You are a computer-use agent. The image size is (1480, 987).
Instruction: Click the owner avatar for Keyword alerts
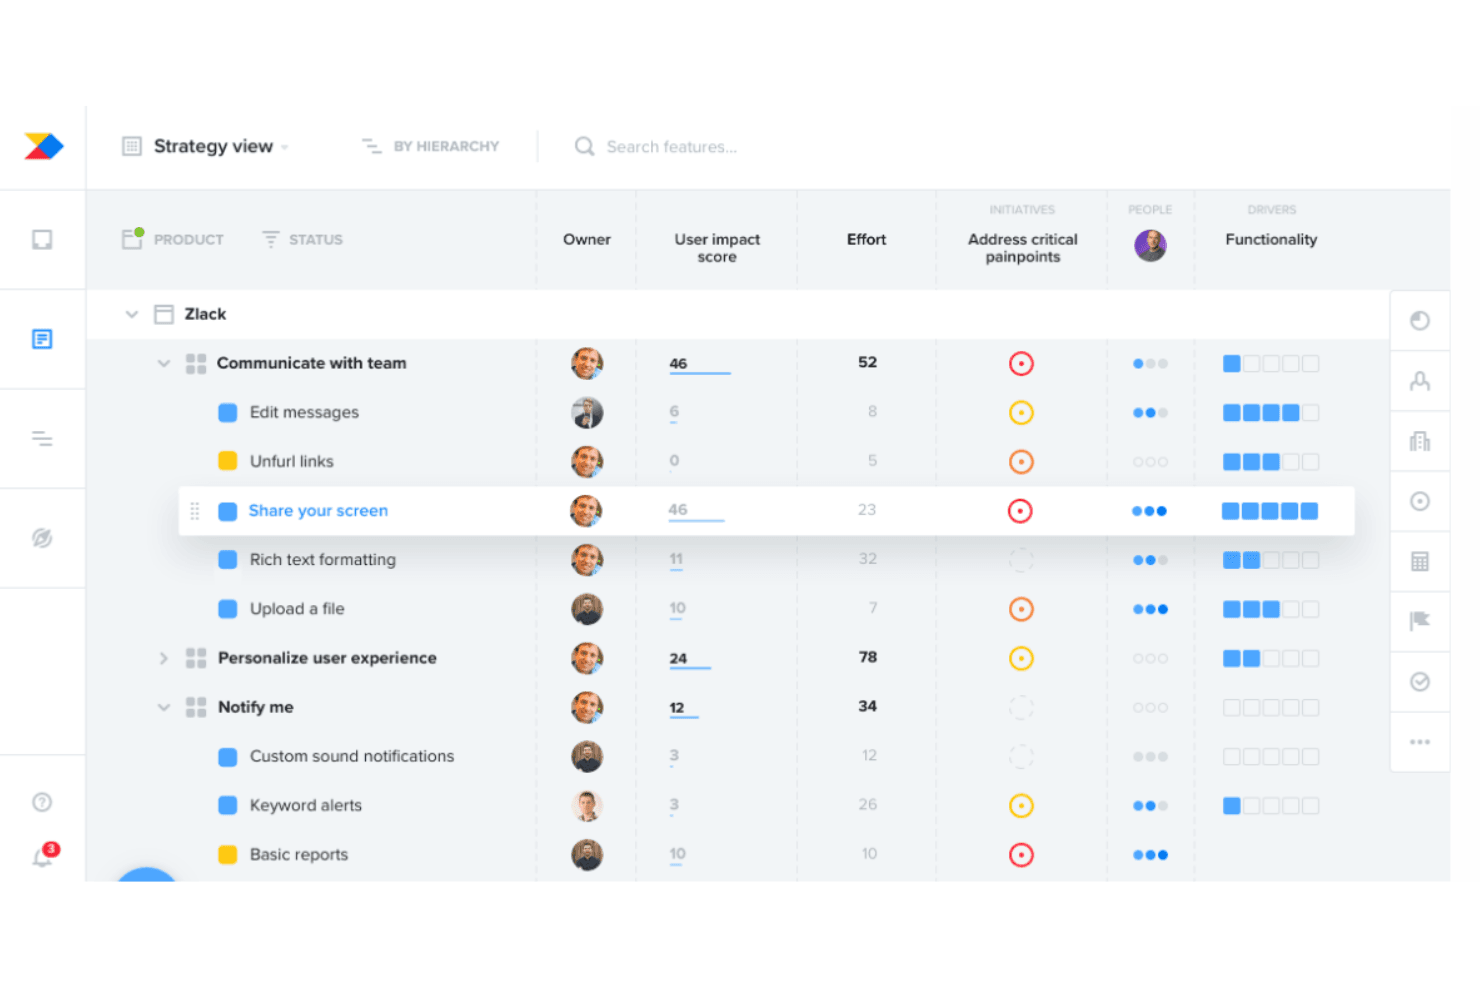click(x=587, y=806)
